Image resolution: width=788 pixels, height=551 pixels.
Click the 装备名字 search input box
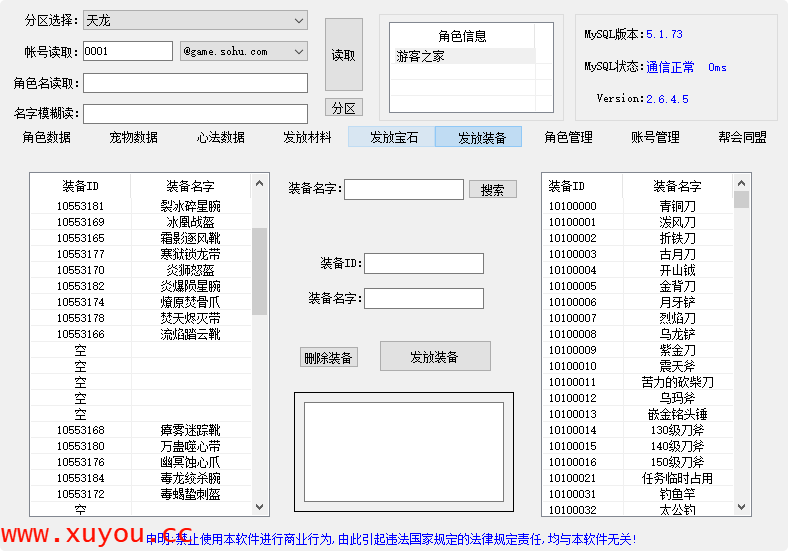tap(404, 189)
